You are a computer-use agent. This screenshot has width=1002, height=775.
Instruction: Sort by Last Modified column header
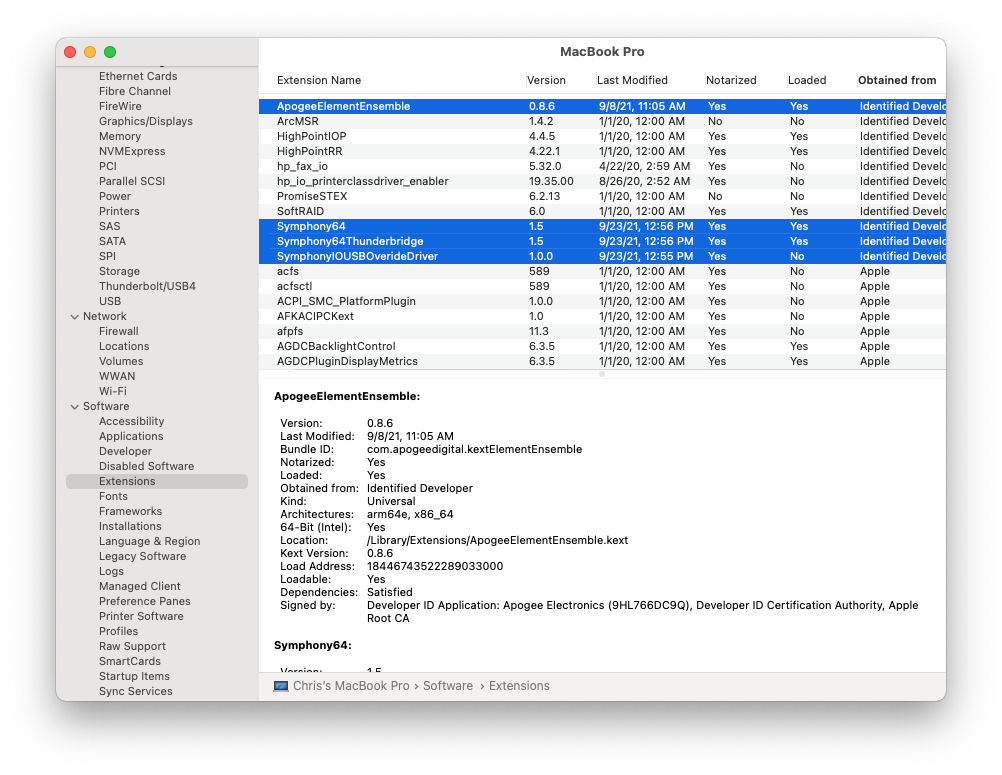coord(632,81)
